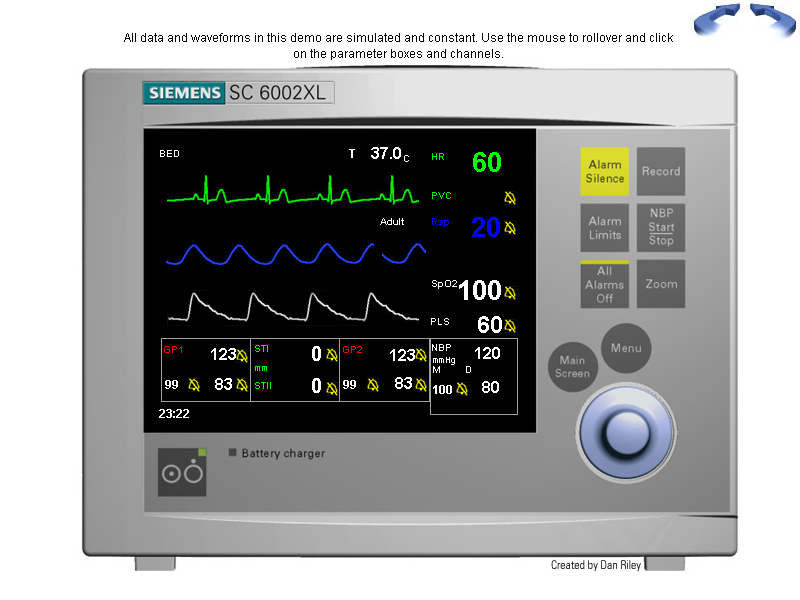
Task: Return with the Main Screen button
Action: coord(572,367)
